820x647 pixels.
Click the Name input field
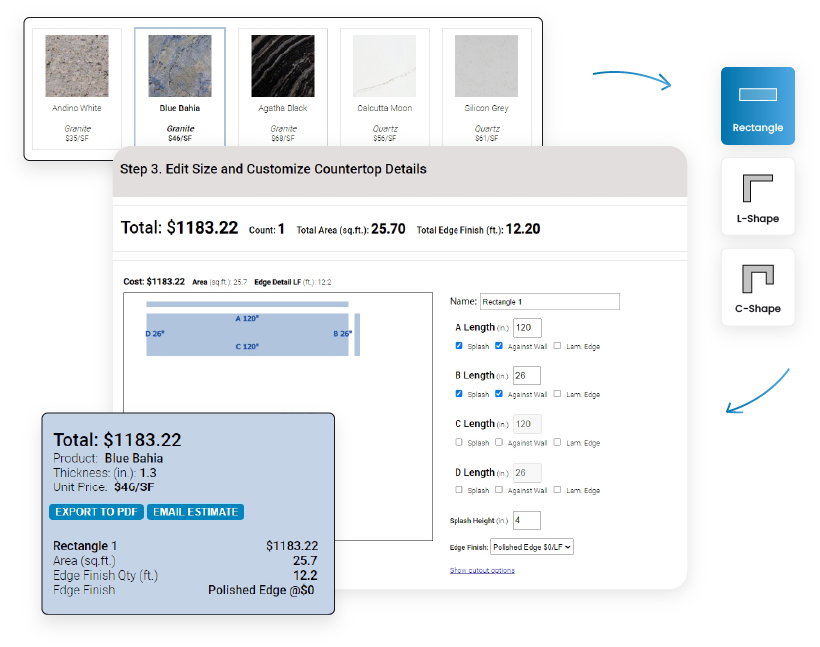(x=549, y=301)
